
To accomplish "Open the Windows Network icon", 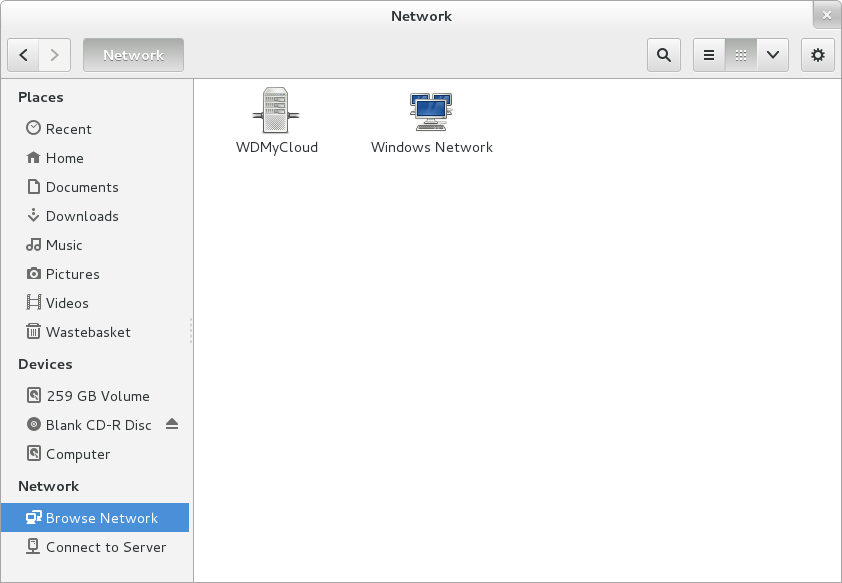I will [431, 112].
